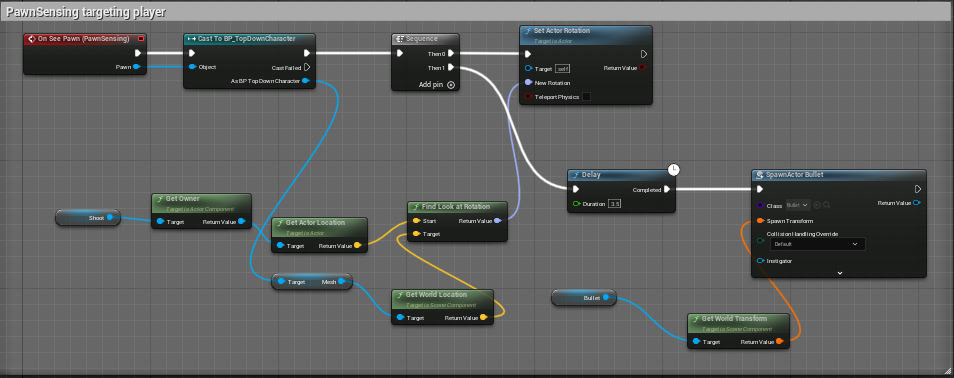Click the Find Look at Rotation Target pin
Viewport: 954px width, 378px height.
[x=416, y=234]
